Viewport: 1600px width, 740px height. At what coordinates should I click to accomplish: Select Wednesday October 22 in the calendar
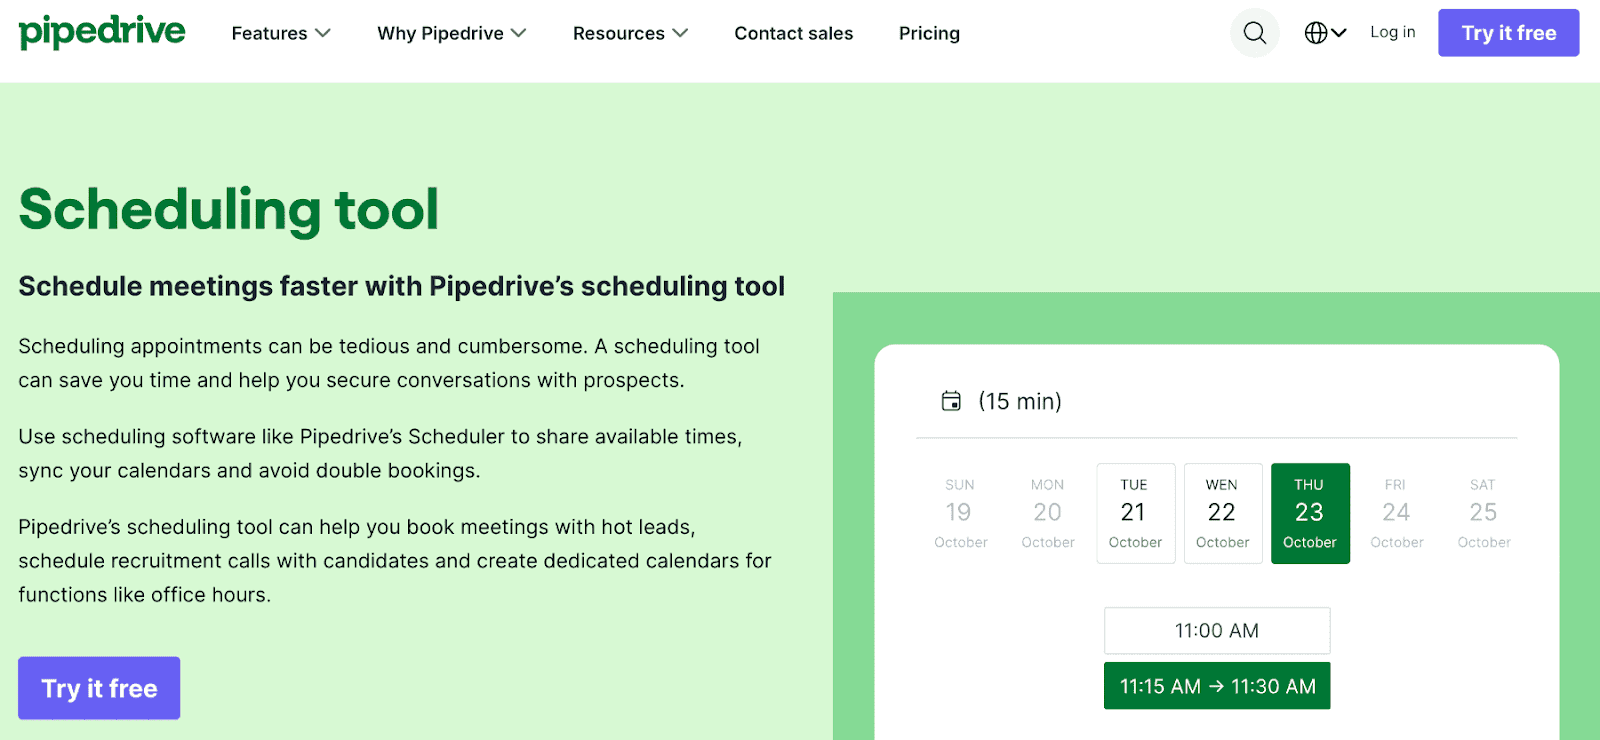(x=1222, y=512)
